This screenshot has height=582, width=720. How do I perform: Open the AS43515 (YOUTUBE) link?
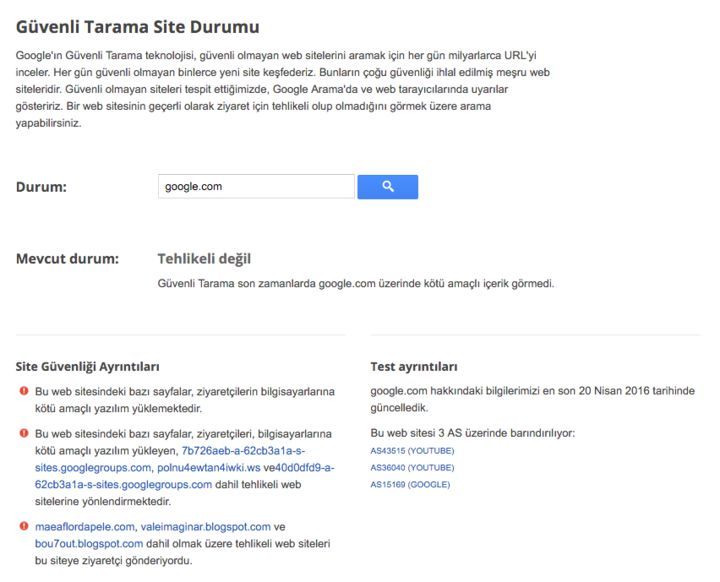coord(412,451)
